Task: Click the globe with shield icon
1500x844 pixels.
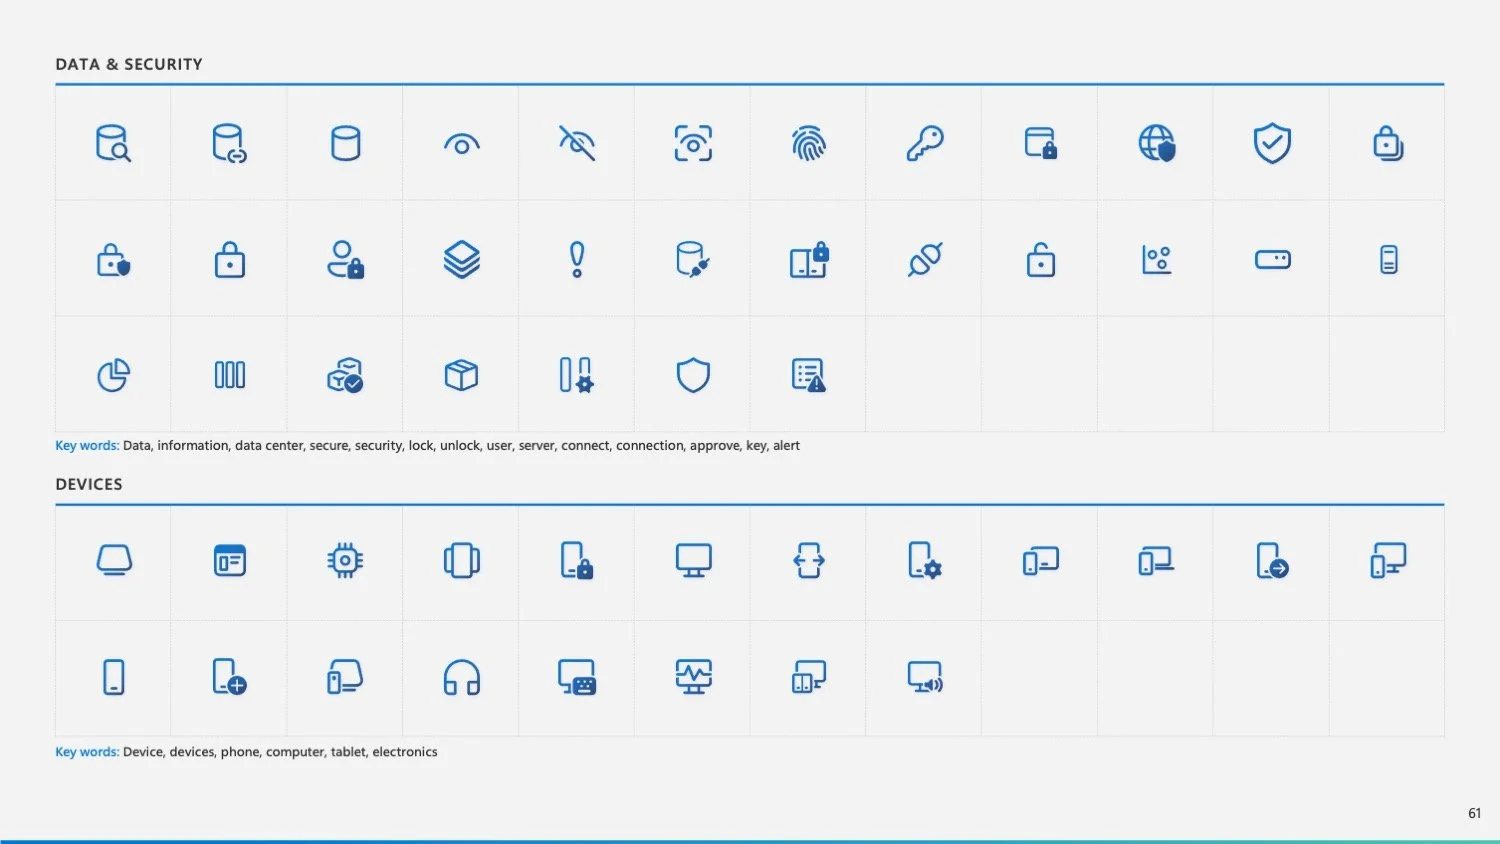Action: (x=1157, y=143)
